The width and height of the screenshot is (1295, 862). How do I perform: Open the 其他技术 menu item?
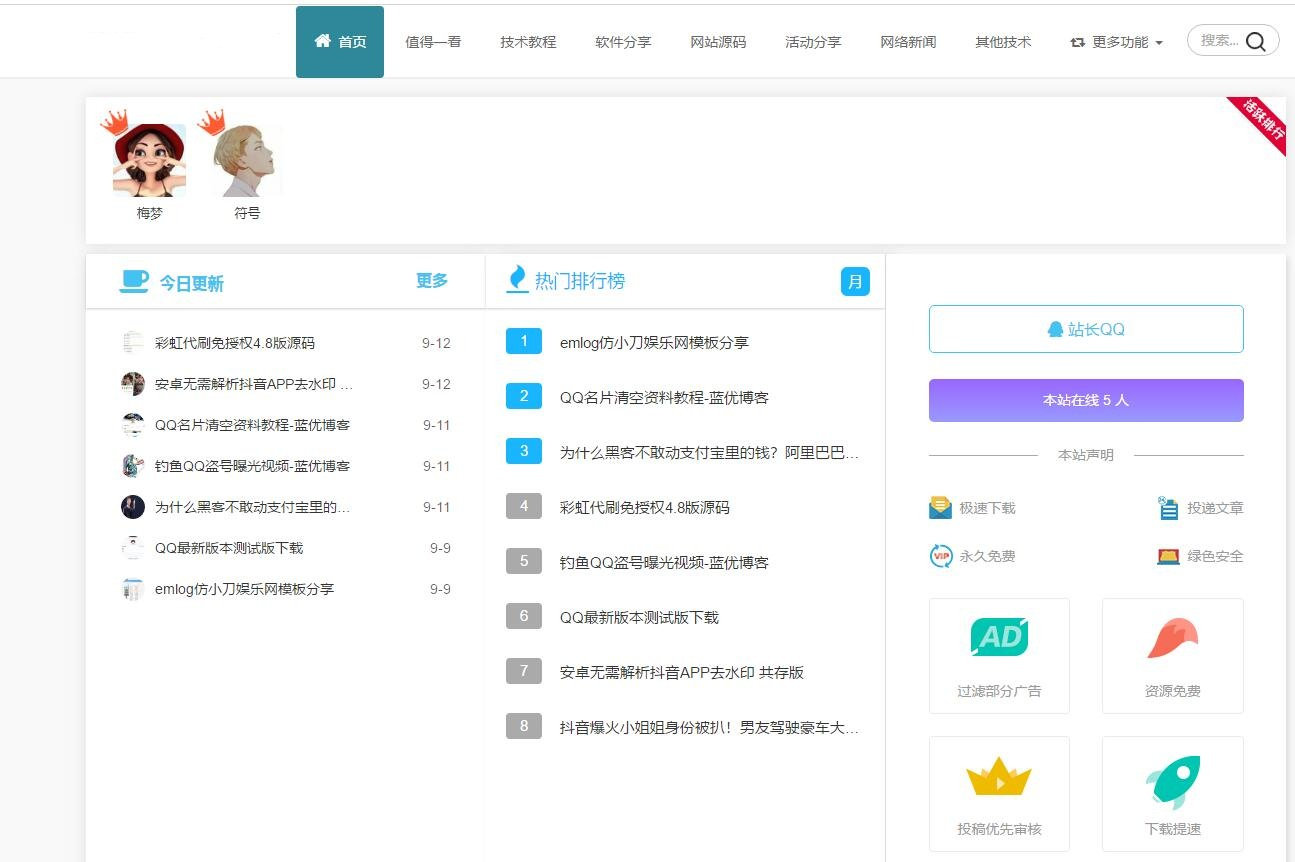pyautogui.click(x=1003, y=42)
